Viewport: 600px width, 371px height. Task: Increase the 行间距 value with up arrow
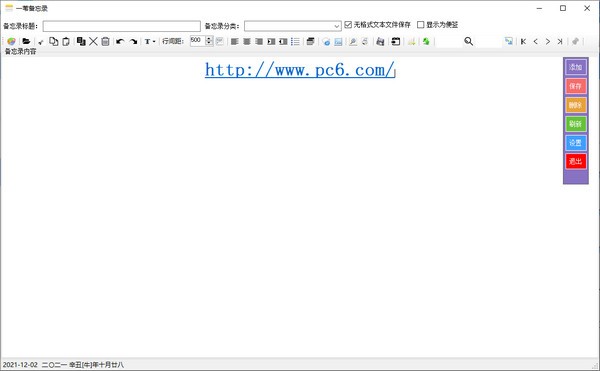(209, 39)
